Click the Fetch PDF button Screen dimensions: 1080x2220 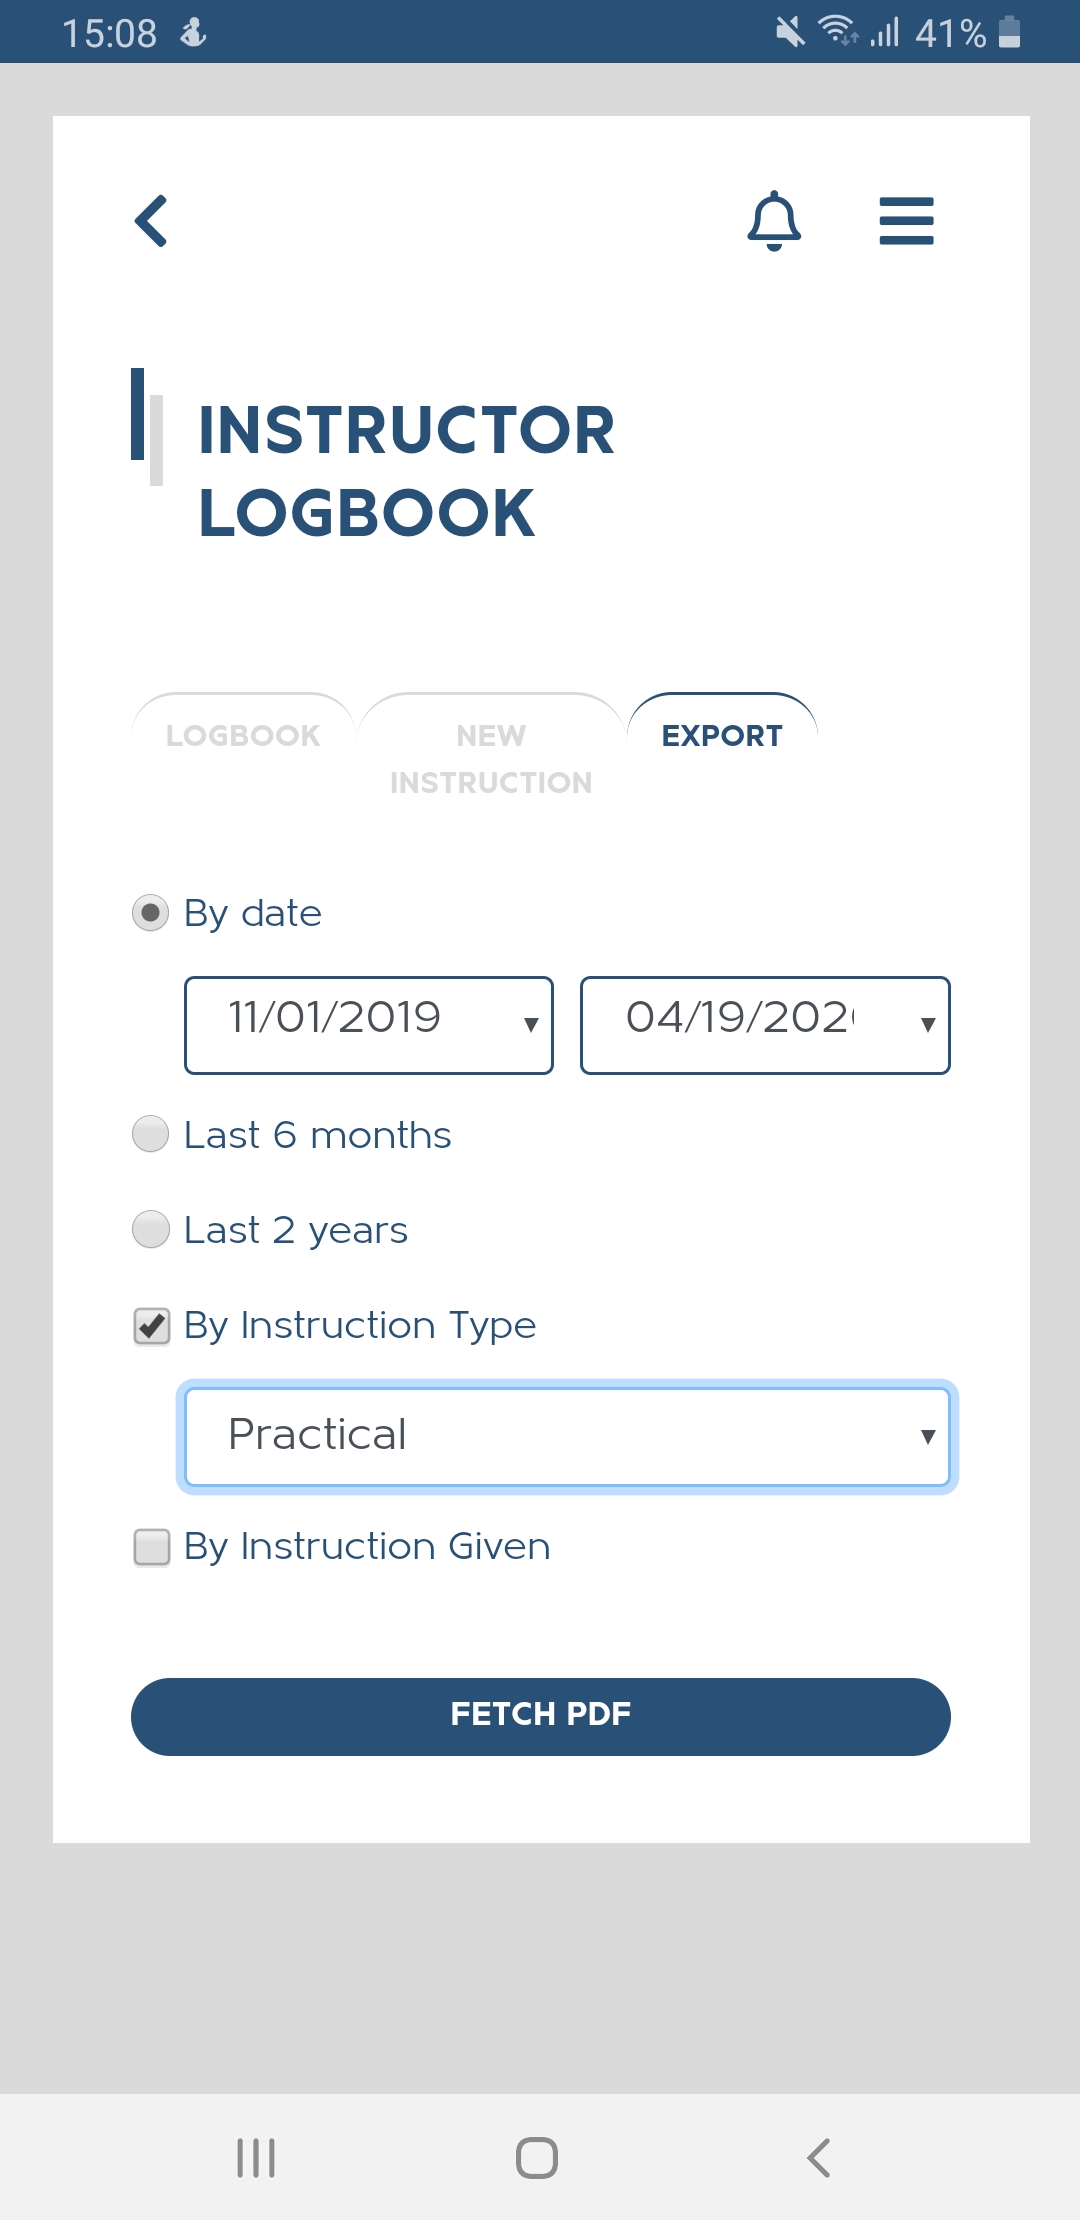[540, 1716]
